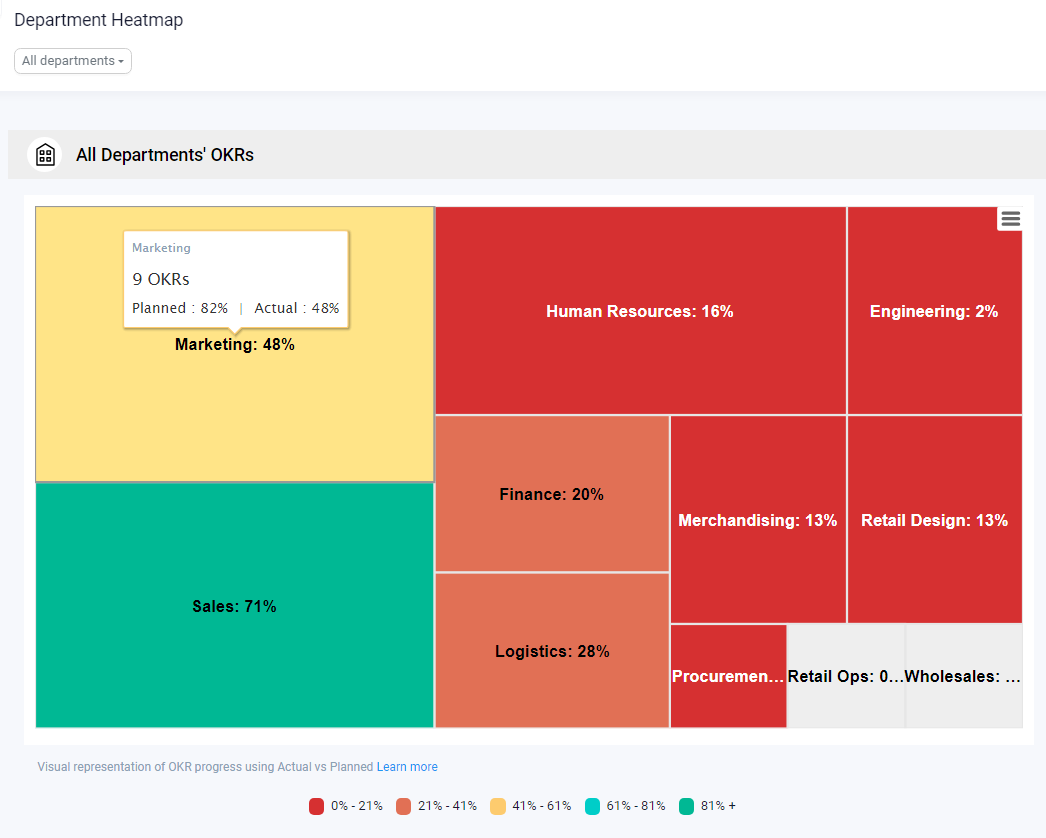Click the departments building icon

45,155
